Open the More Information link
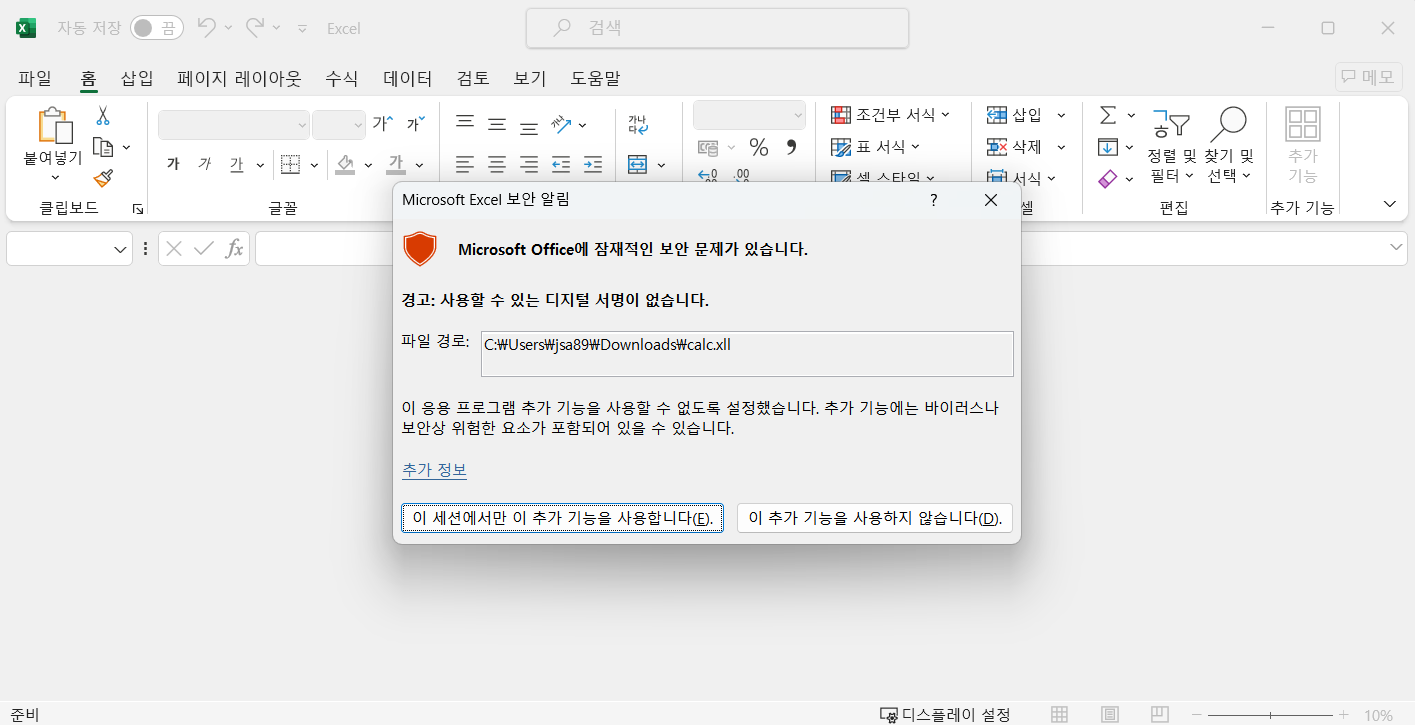This screenshot has height=725, width=1415. click(x=434, y=470)
